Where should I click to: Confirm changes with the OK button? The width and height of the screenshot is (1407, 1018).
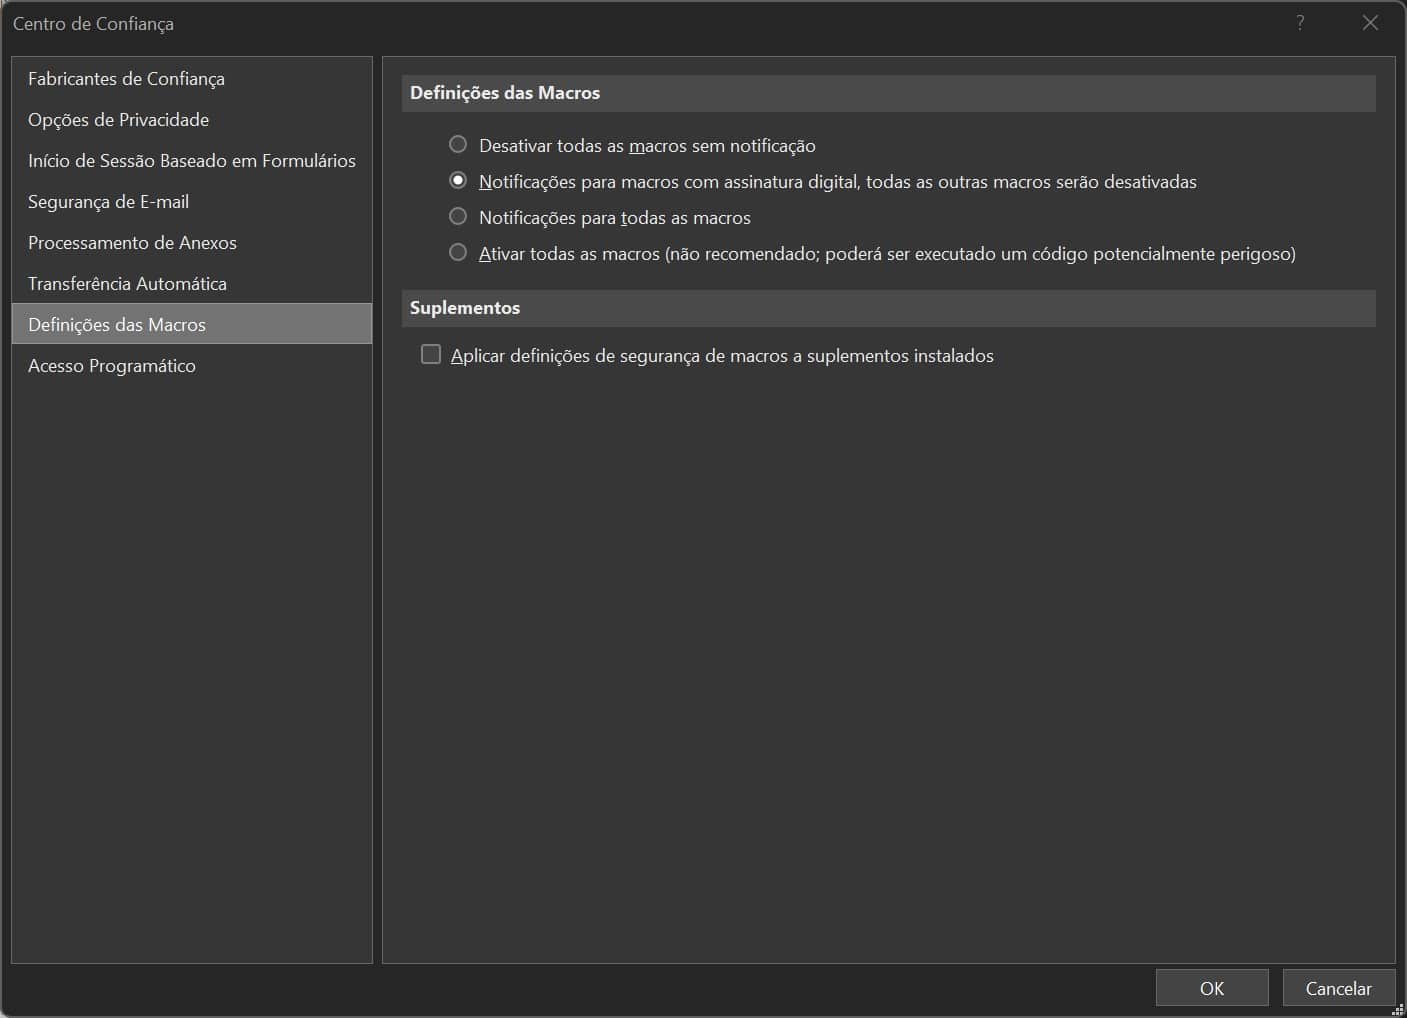pyautogui.click(x=1211, y=988)
